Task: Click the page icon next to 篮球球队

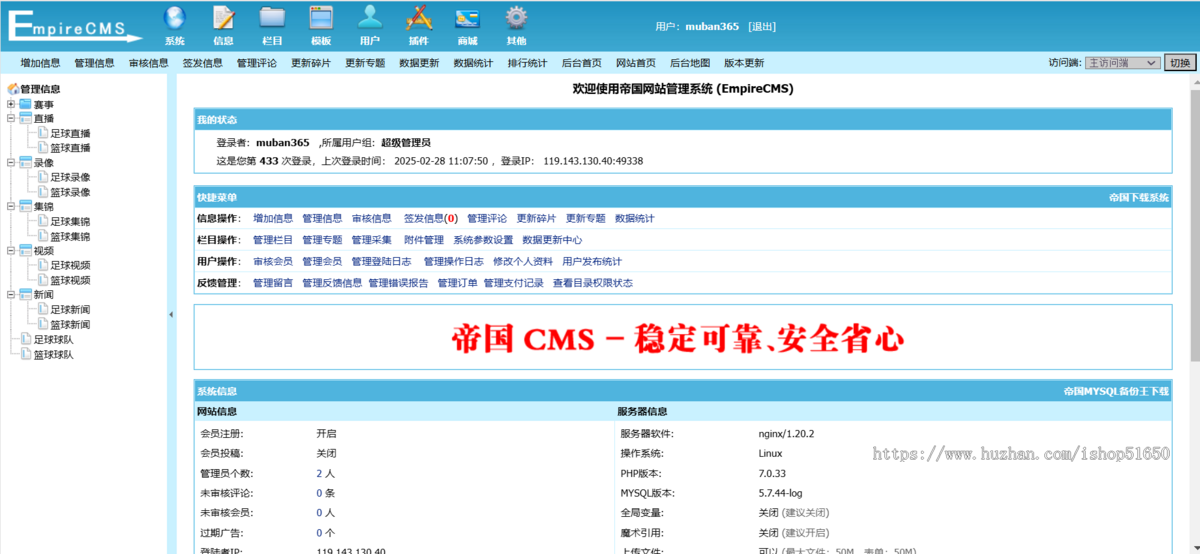Action: coord(26,354)
